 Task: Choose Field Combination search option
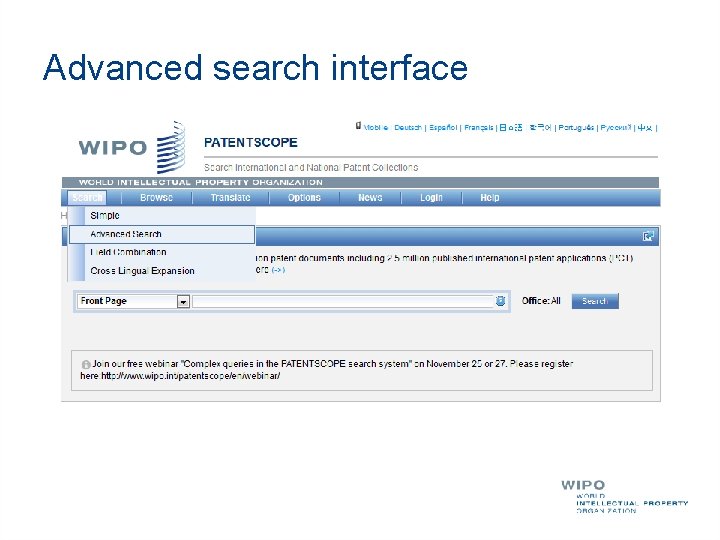[162, 252]
